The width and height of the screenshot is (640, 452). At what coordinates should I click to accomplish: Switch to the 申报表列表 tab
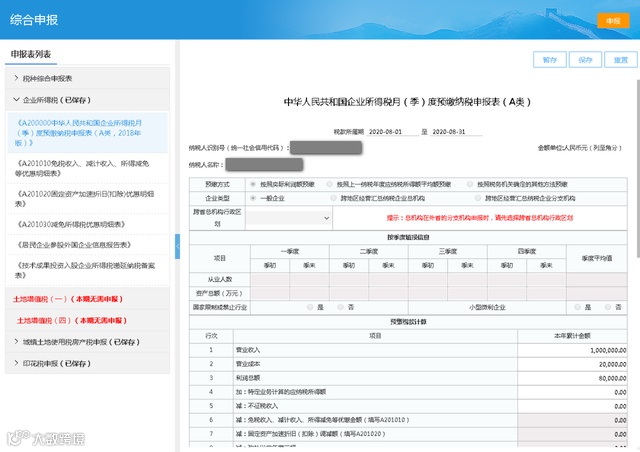(x=31, y=54)
